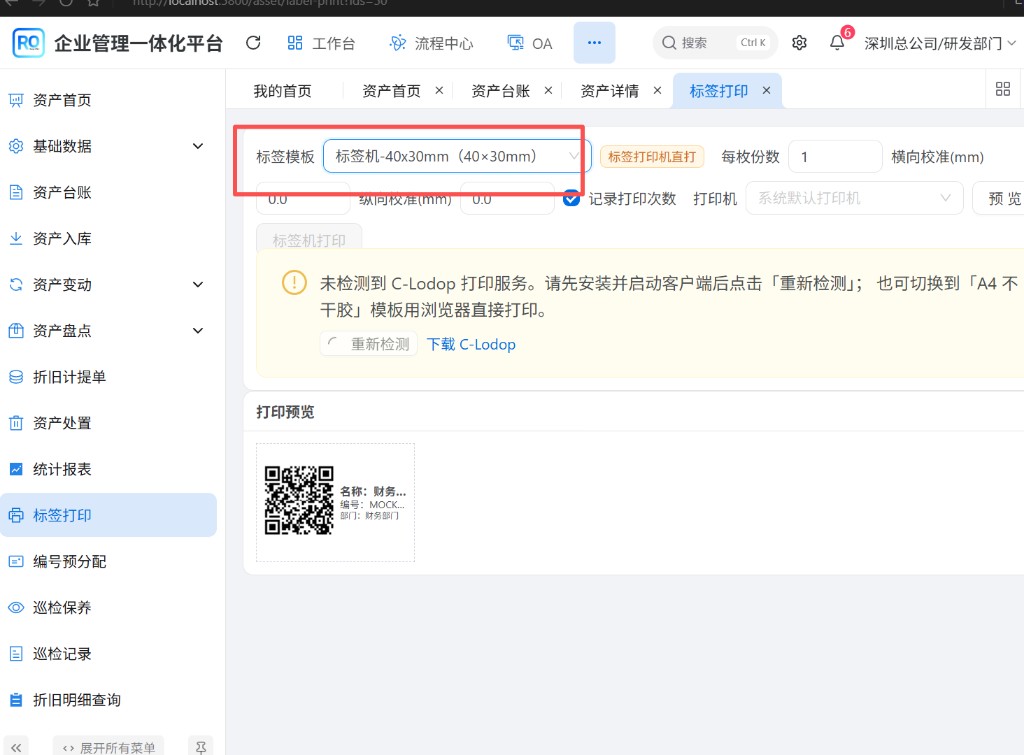Click the 标签打印机直打 tag
The width and height of the screenshot is (1024, 755).
coord(652,157)
